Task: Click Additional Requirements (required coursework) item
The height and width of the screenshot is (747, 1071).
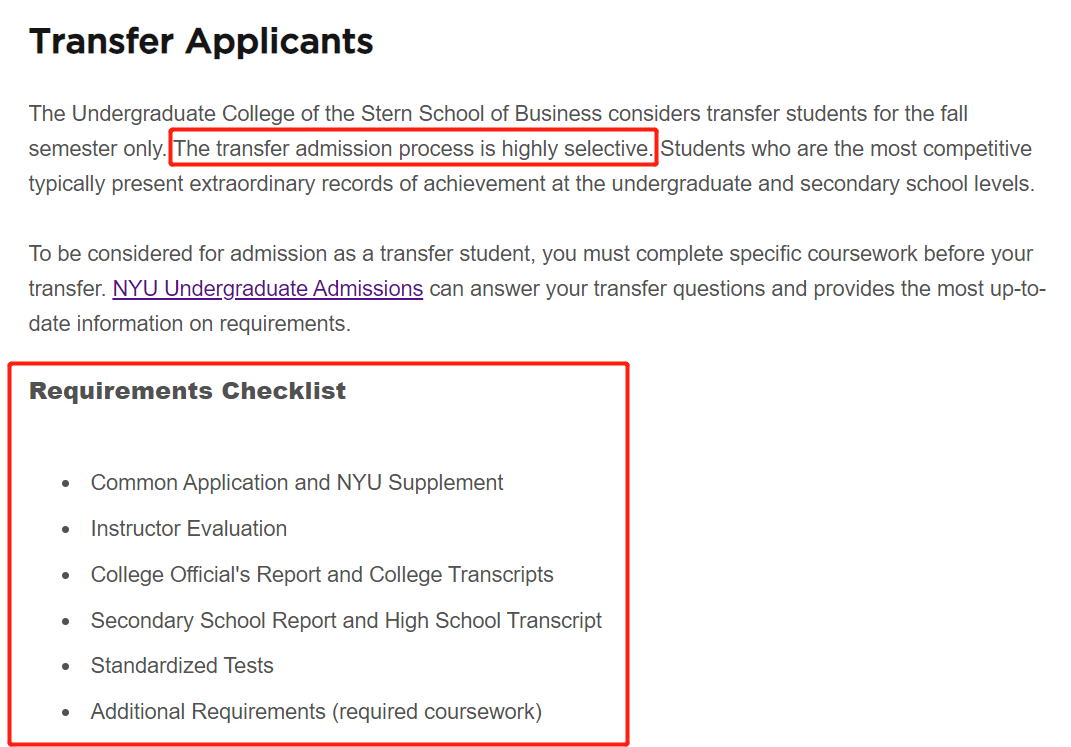Action: pos(316,712)
